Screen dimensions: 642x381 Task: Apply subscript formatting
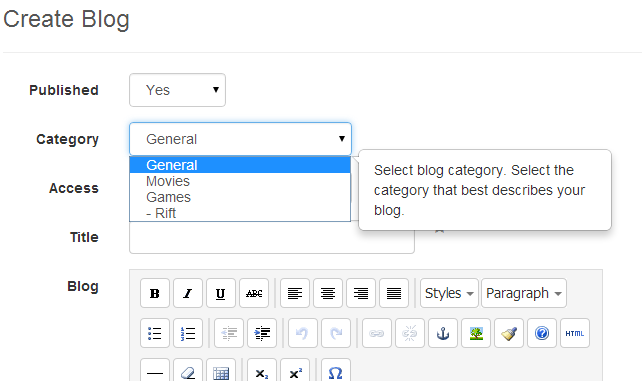click(262, 371)
